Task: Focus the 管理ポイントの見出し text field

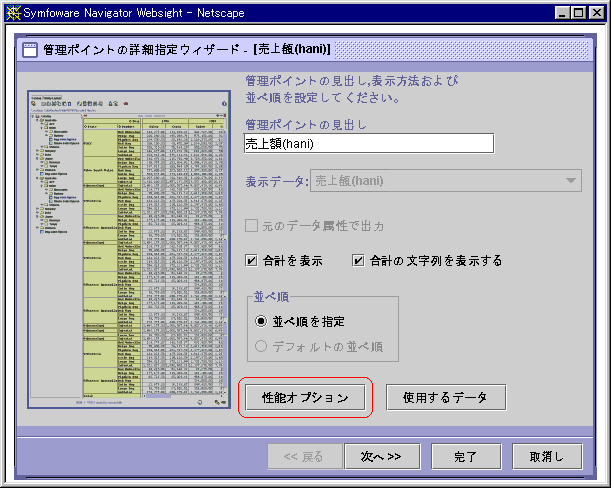Action: (x=369, y=144)
